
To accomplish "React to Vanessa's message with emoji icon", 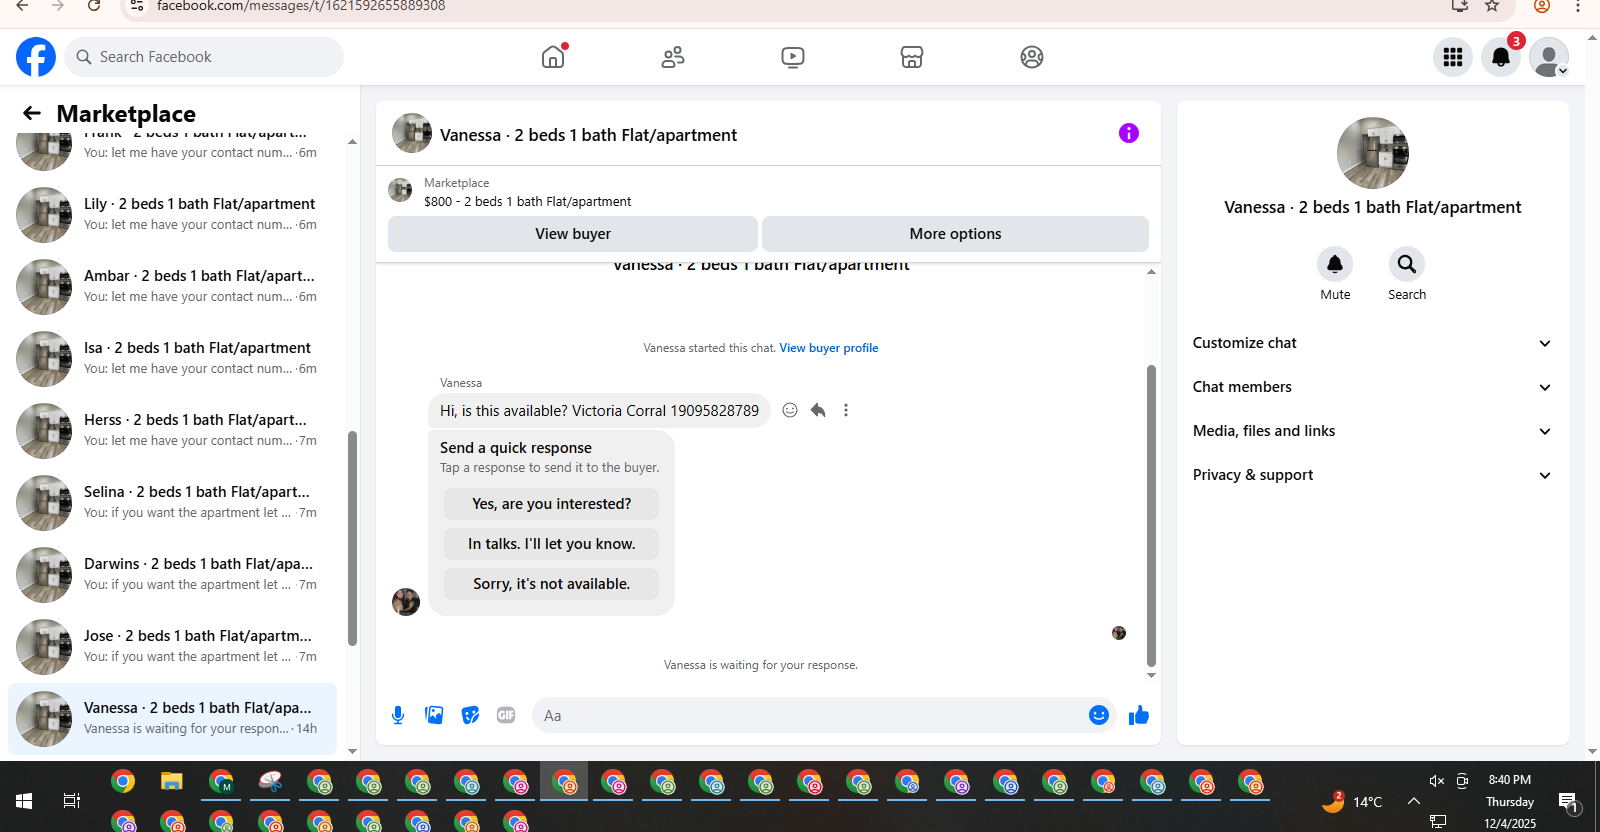I will tap(790, 410).
